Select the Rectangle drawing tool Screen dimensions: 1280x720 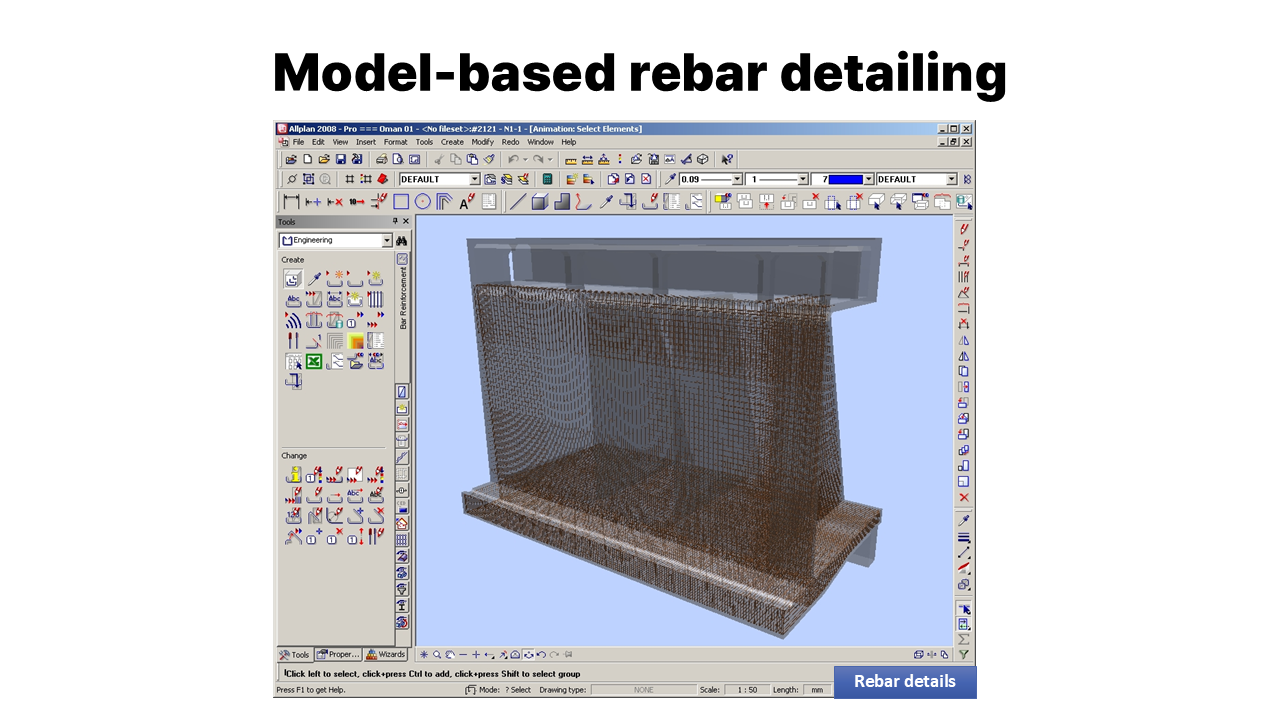[401, 202]
